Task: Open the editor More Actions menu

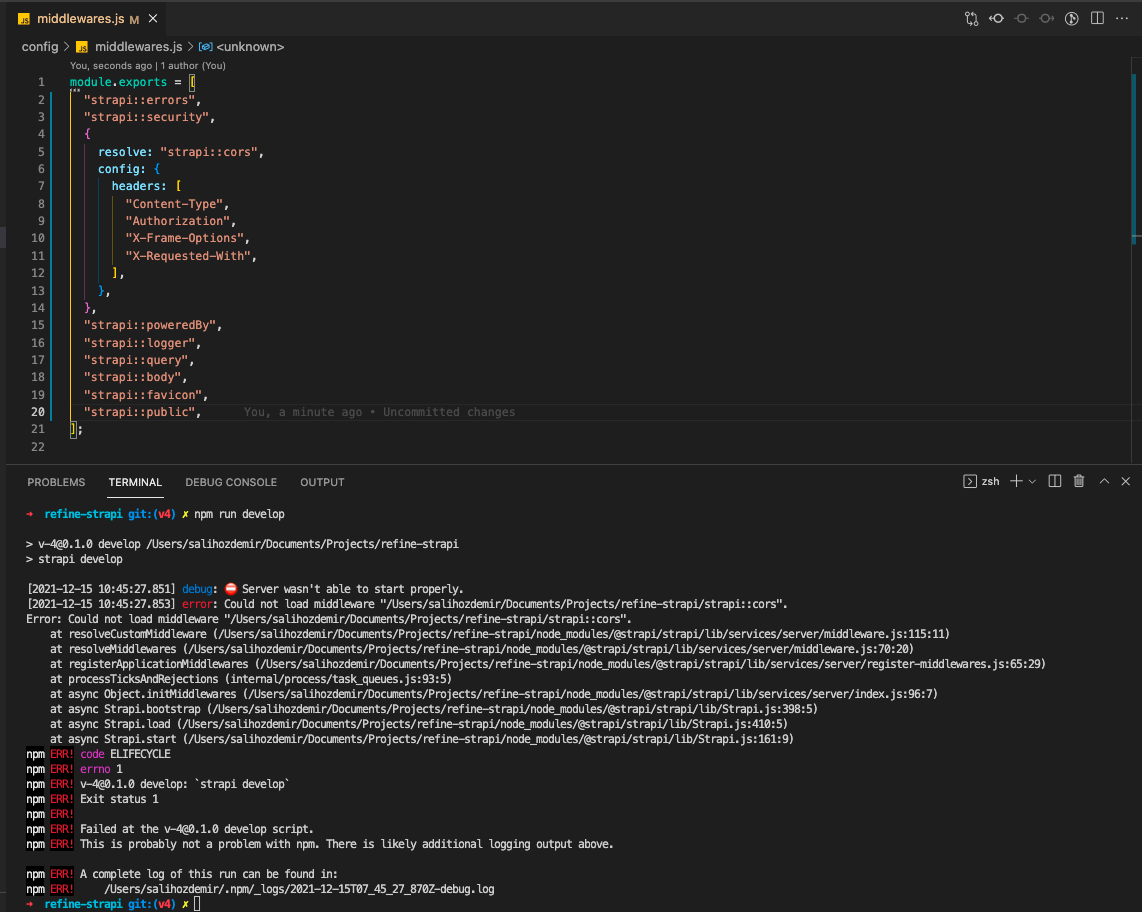Action: 1122,17
